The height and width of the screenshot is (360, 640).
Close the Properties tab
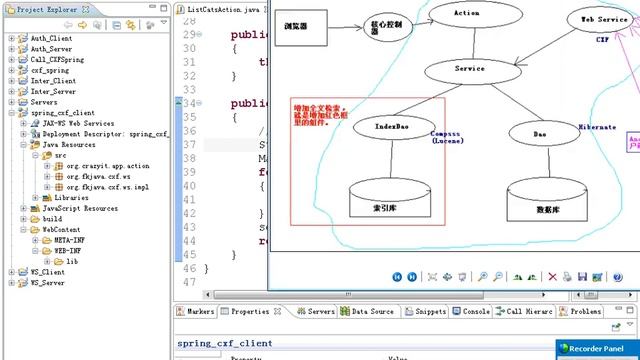click(278, 311)
